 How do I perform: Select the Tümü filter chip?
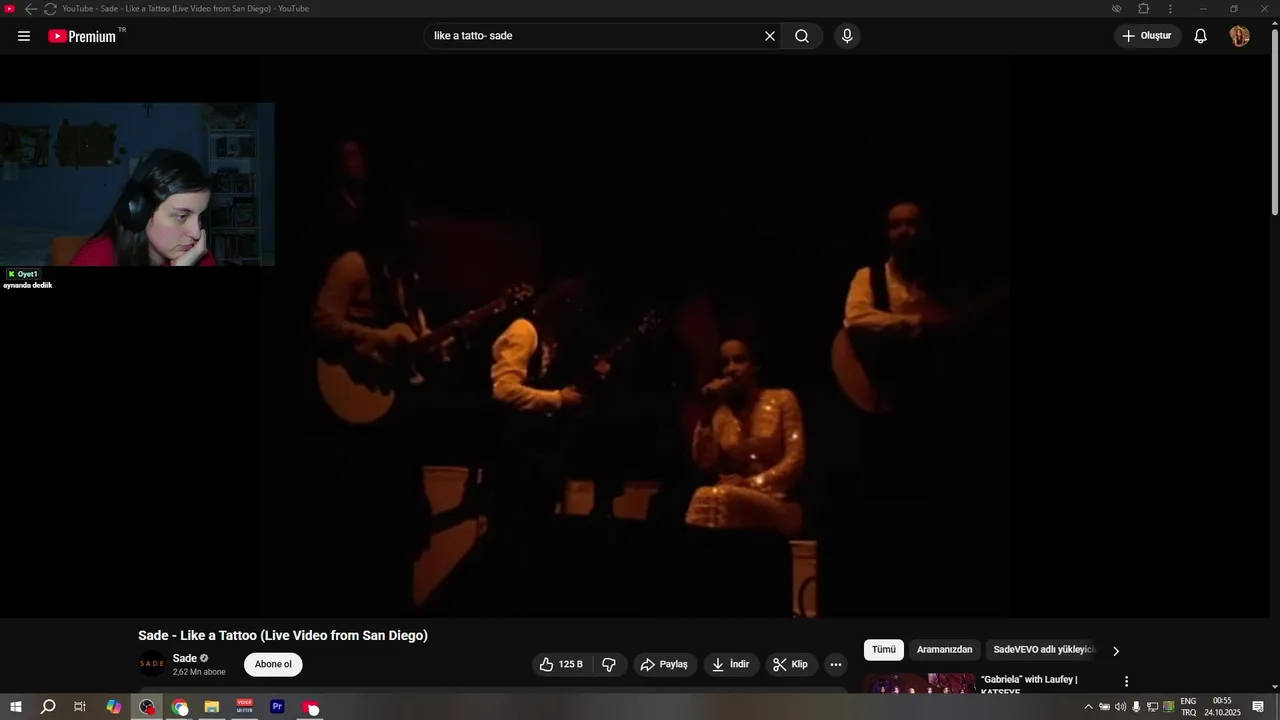[884, 650]
